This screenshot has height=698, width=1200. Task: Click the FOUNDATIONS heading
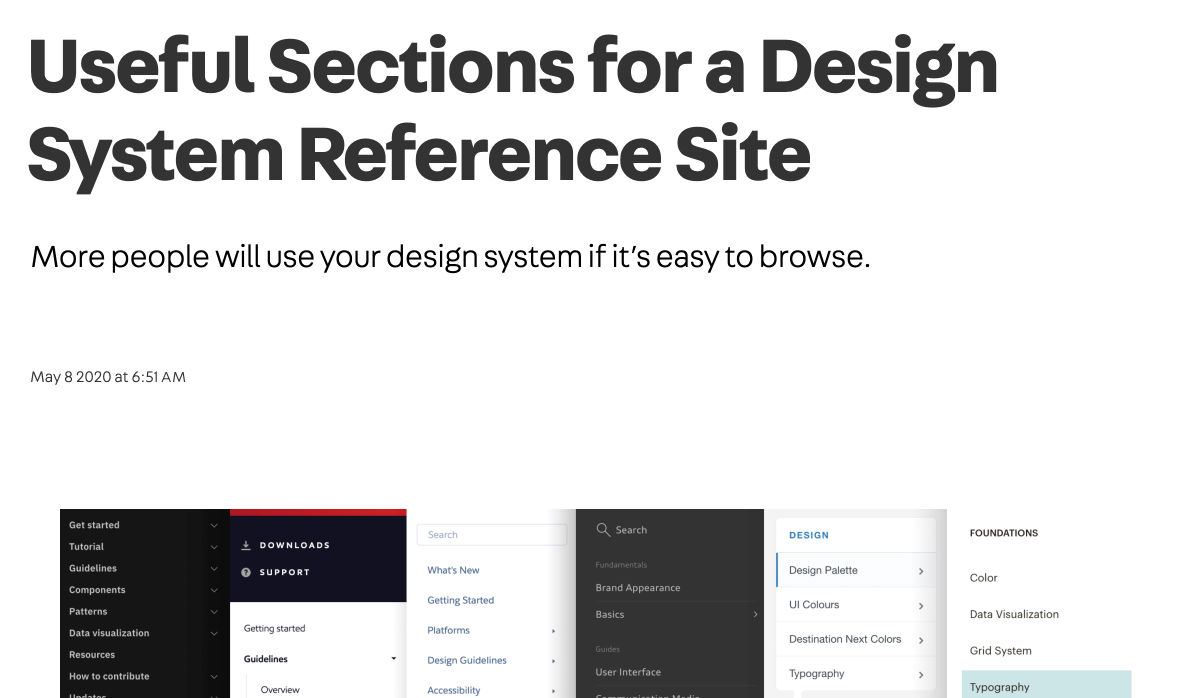[x=1004, y=533]
